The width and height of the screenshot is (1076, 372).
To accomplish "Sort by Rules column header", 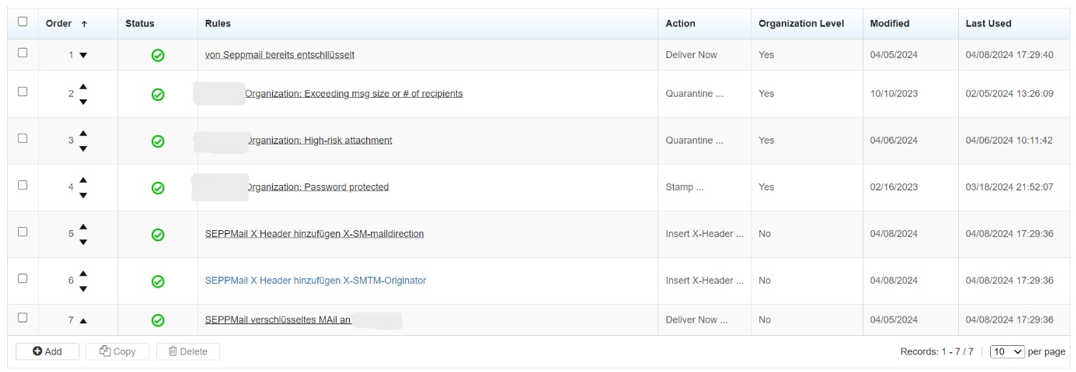I will [218, 23].
